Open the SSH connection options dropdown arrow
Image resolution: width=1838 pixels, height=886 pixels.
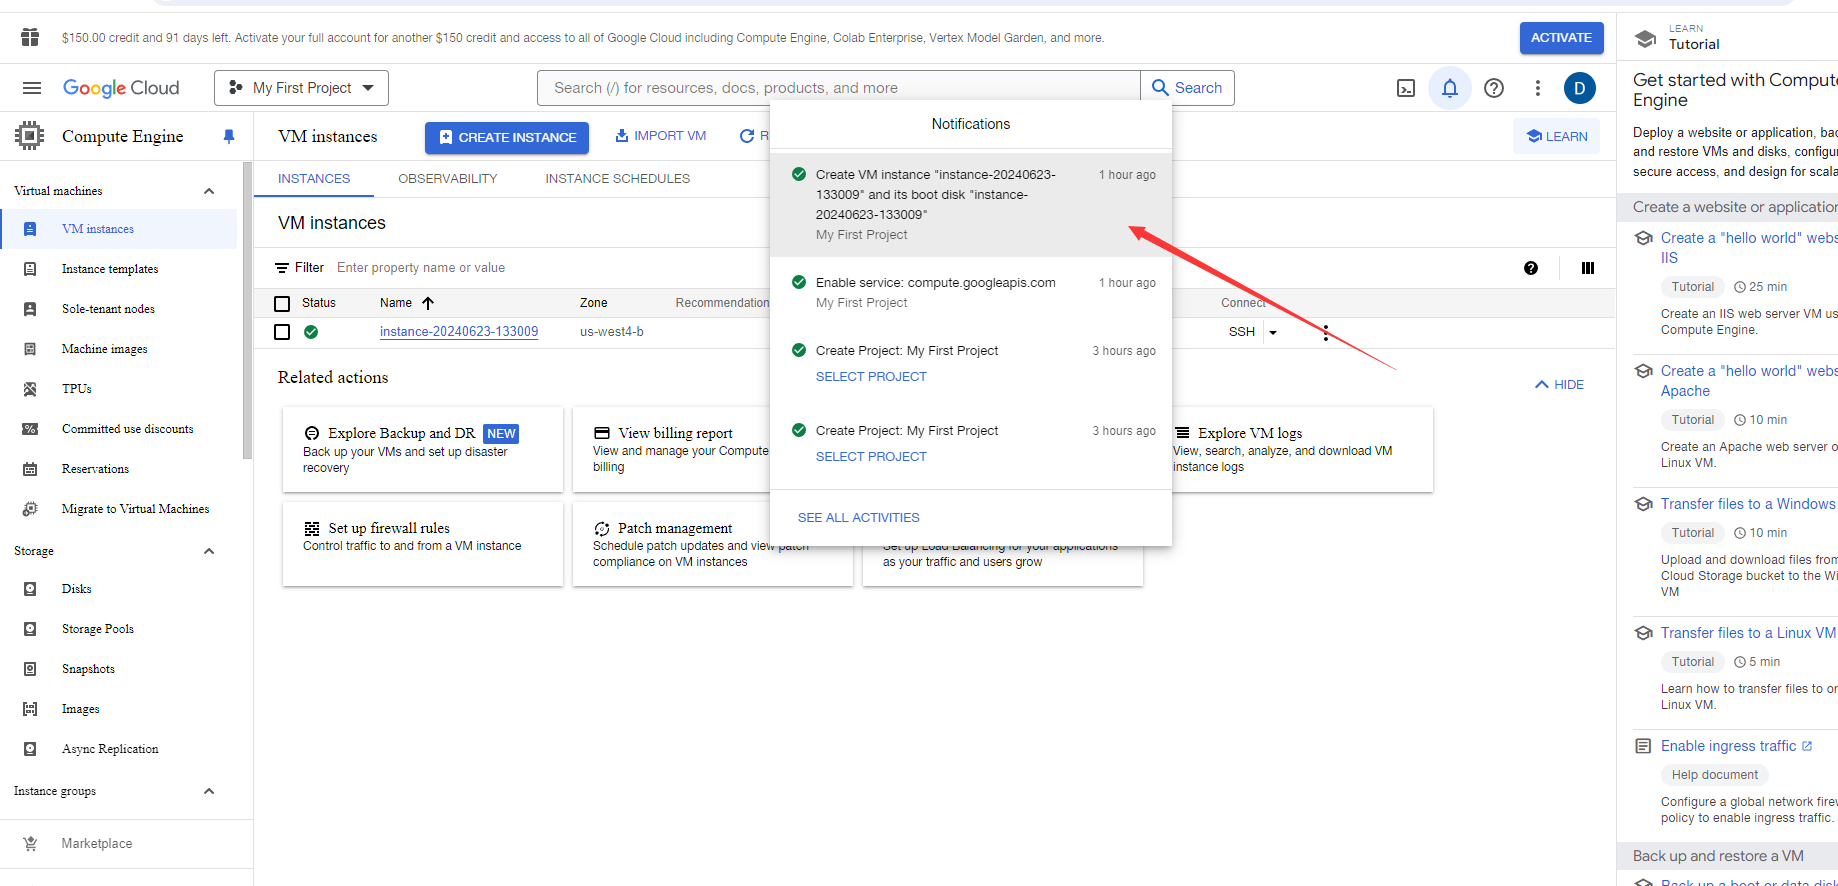point(1273,332)
